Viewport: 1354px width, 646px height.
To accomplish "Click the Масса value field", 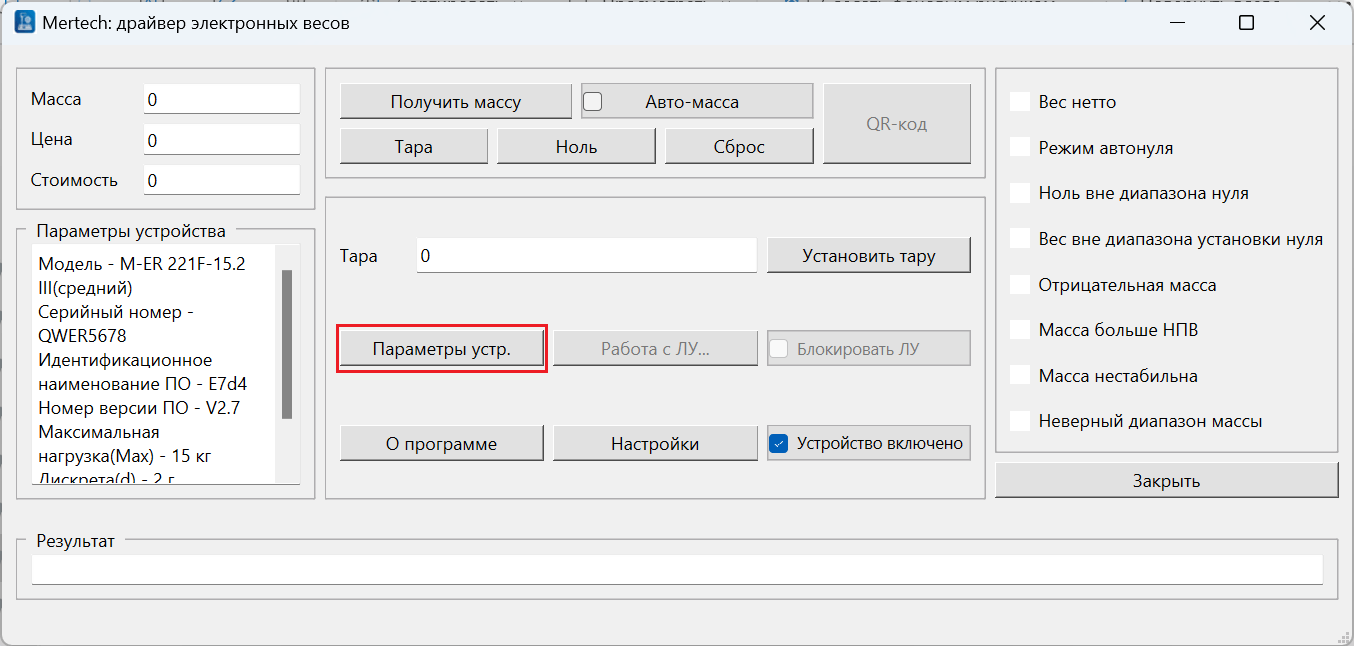I will pos(222,99).
